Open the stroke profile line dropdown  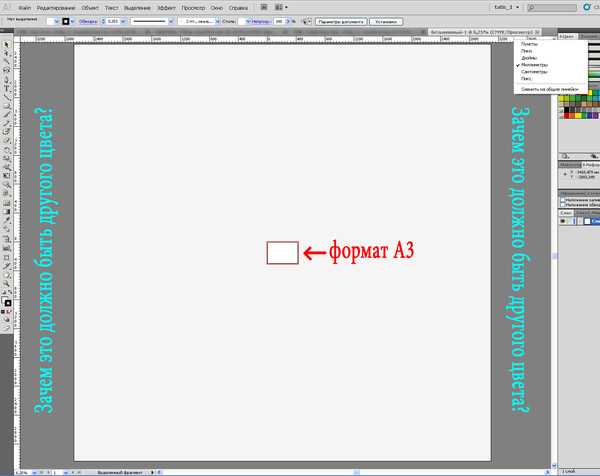(171, 21)
